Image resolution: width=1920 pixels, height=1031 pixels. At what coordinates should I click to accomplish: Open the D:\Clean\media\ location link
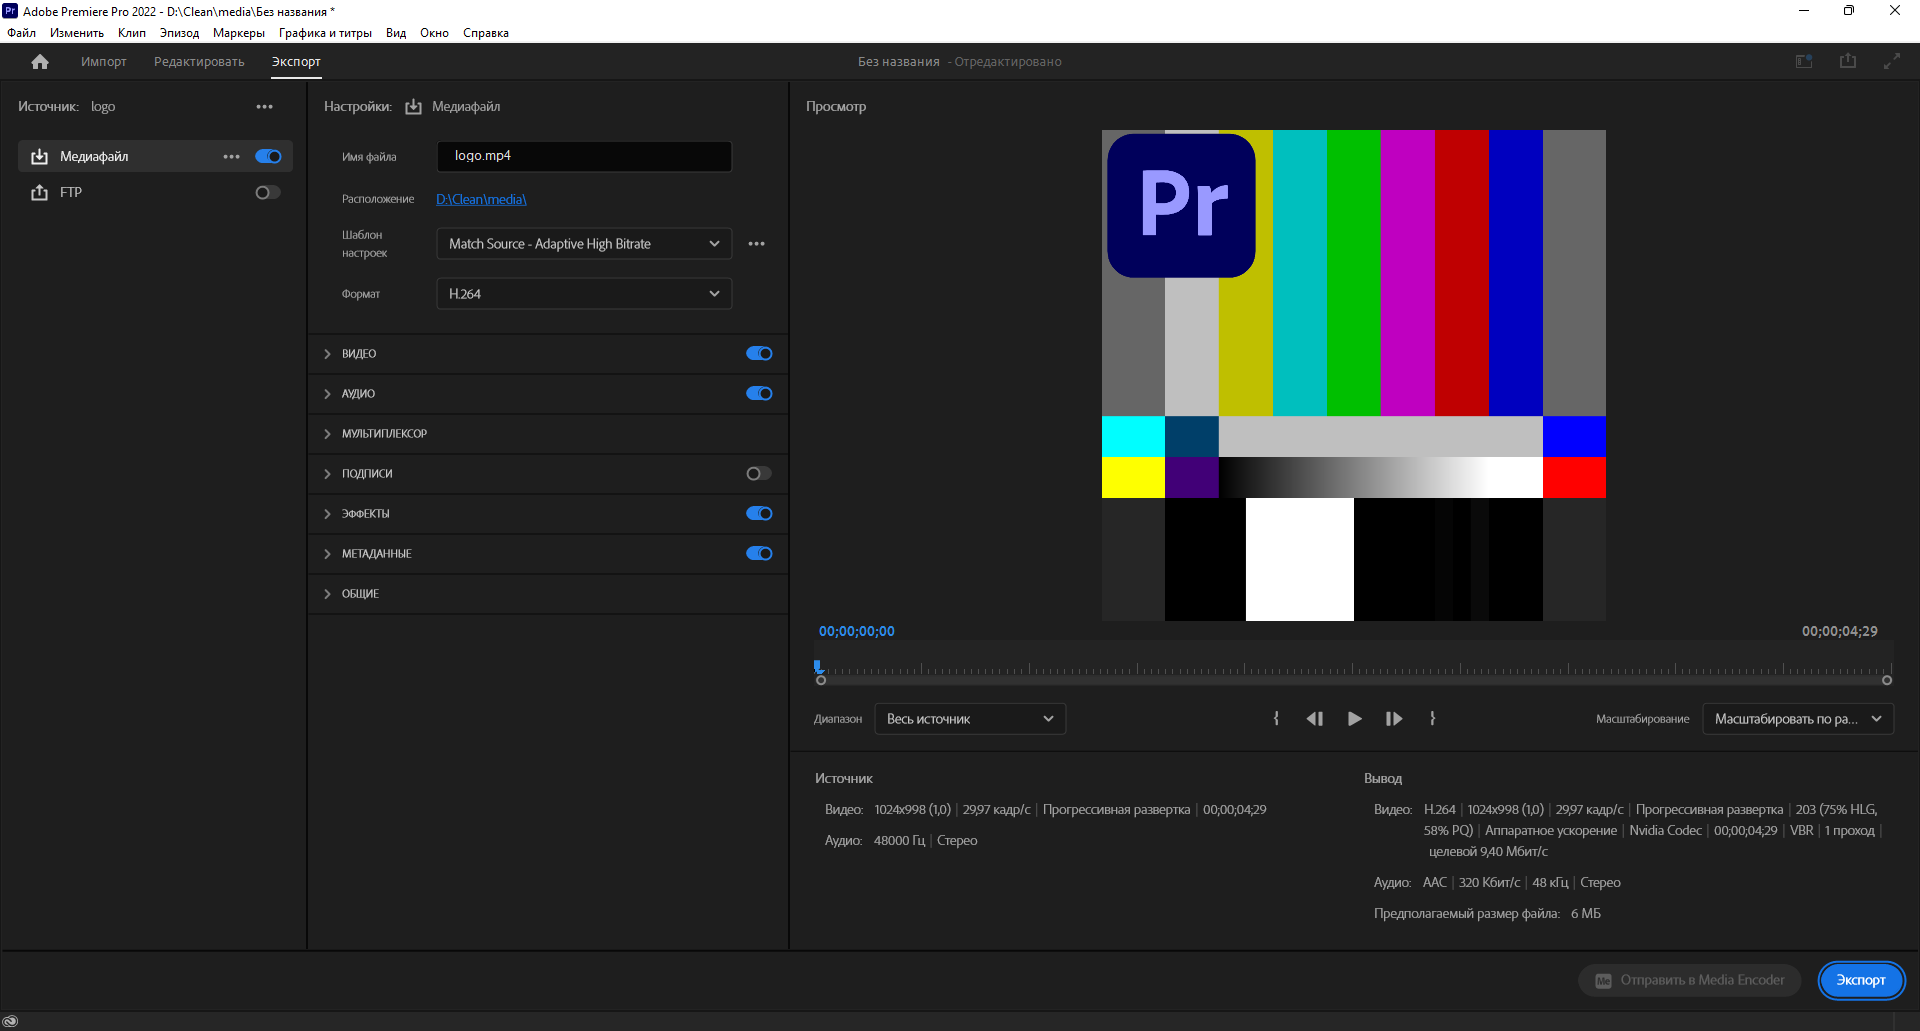pyautogui.click(x=481, y=199)
